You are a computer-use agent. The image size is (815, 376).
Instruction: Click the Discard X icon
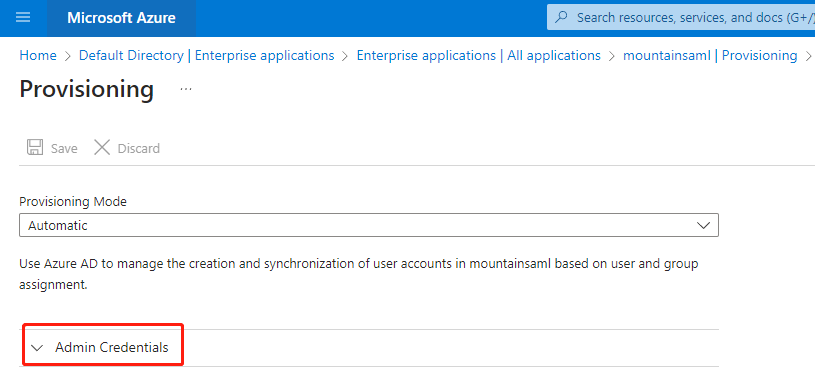pyautogui.click(x=102, y=148)
